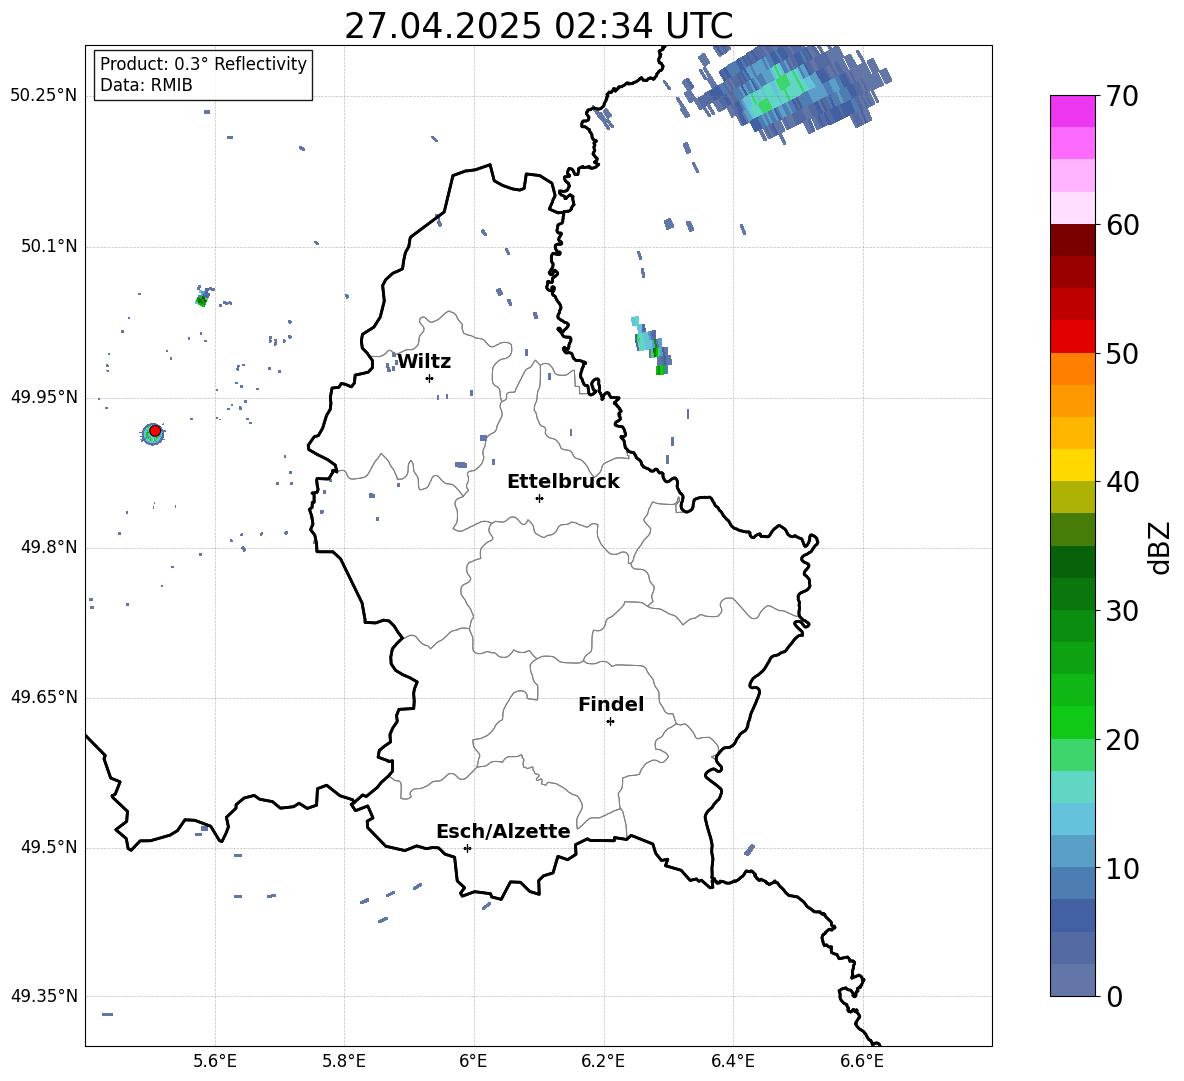Click the 50.25°N latitude label

(44, 96)
